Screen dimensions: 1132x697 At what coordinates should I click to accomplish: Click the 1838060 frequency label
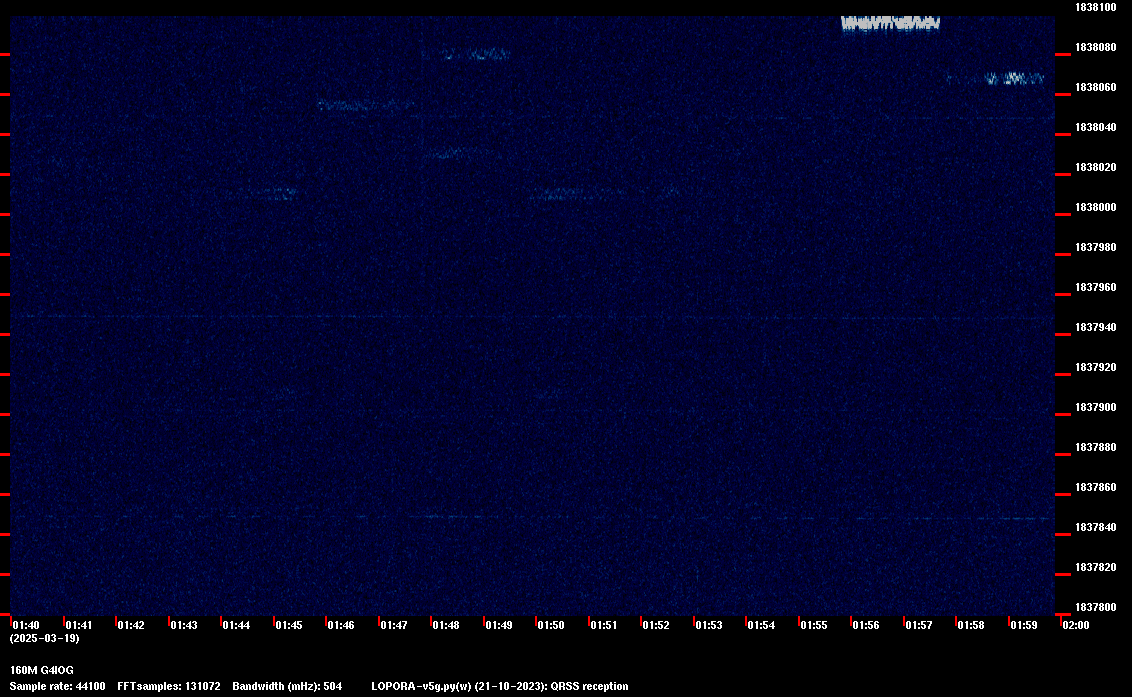coord(1095,87)
